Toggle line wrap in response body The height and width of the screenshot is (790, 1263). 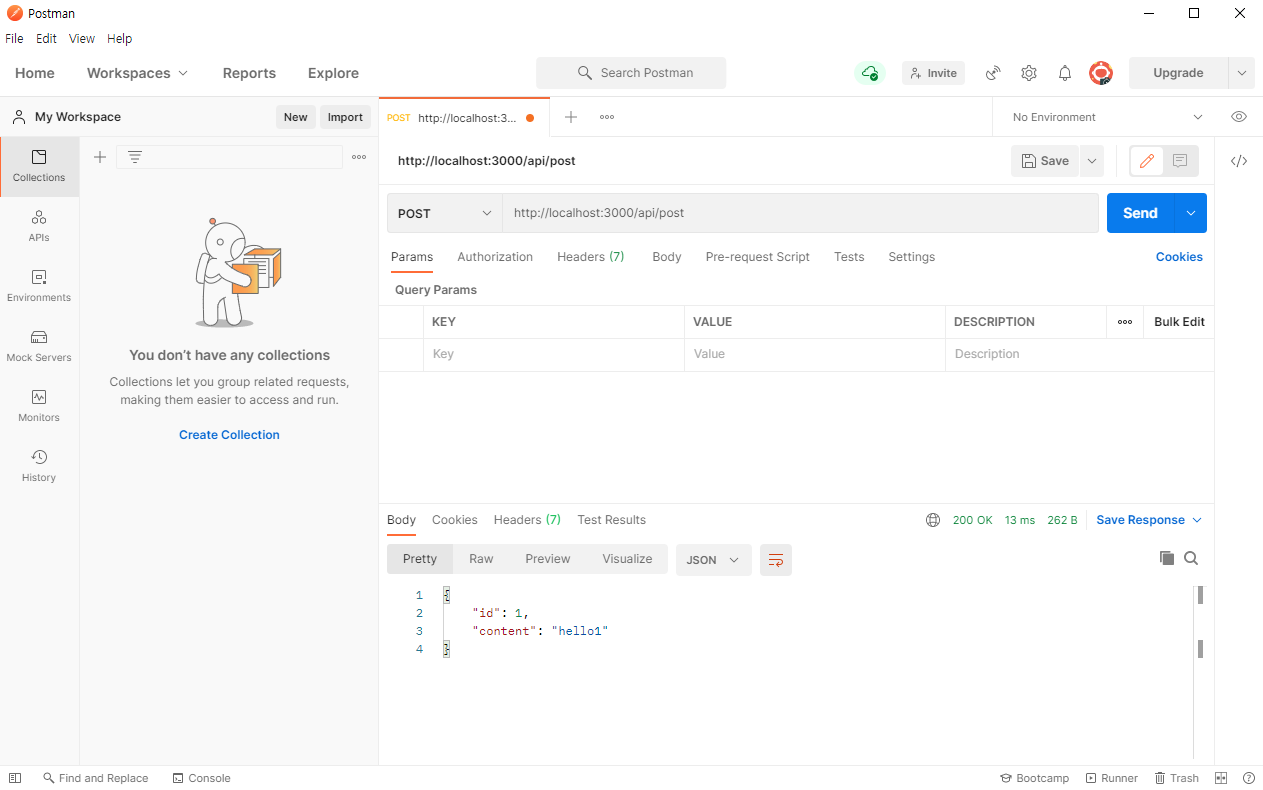776,560
